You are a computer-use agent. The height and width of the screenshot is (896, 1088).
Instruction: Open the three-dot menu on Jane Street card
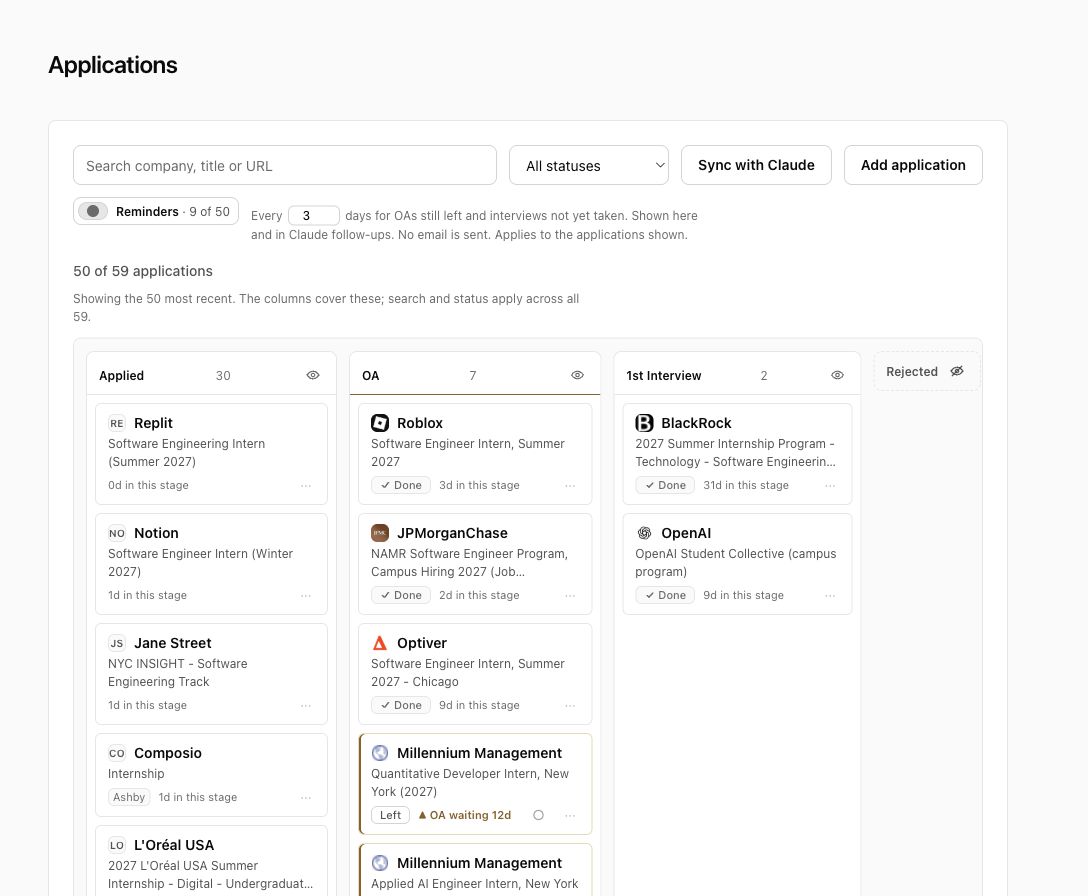pyautogui.click(x=306, y=706)
